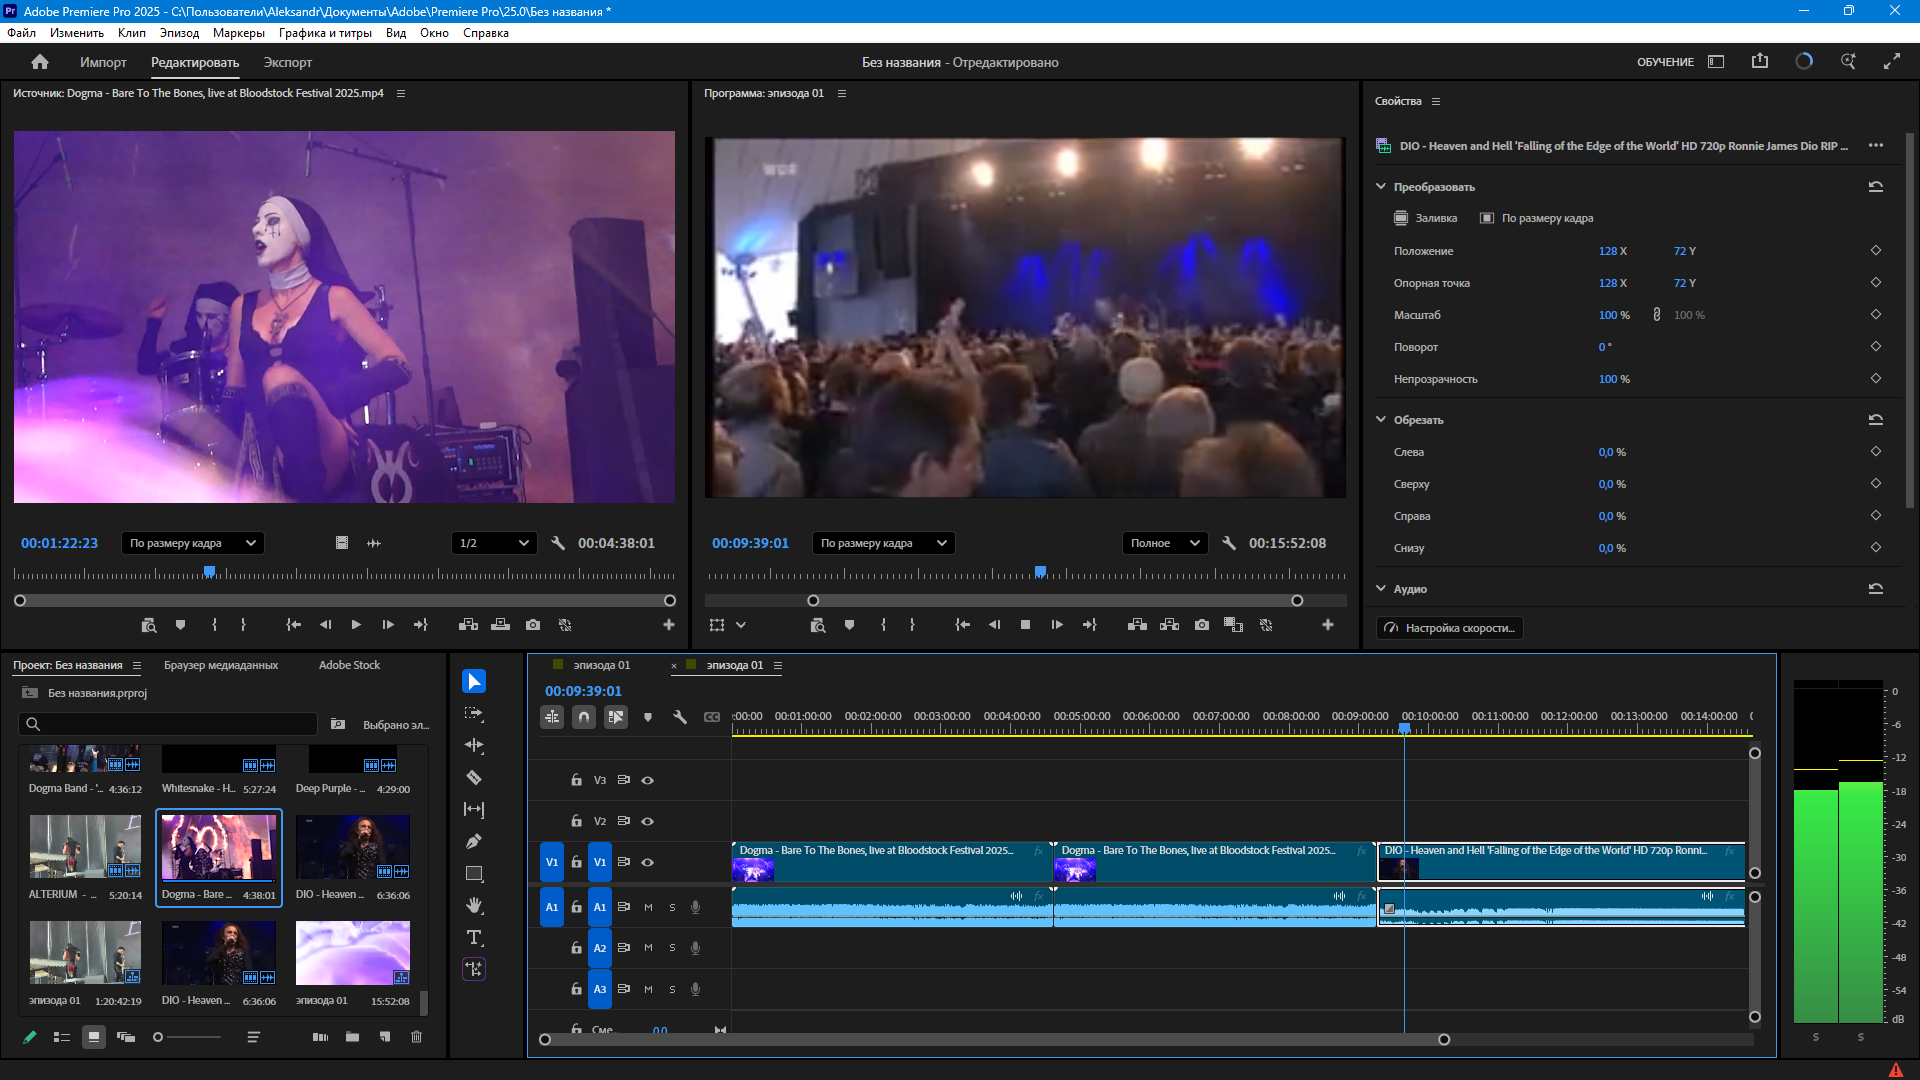Image resolution: width=1920 pixels, height=1080 pixels.
Task: Toggle V2 track output eye icon
Action: (647, 821)
